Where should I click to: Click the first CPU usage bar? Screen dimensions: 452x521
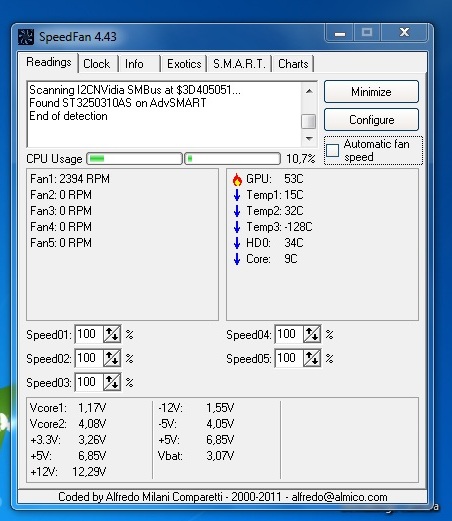pyautogui.click(x=134, y=159)
